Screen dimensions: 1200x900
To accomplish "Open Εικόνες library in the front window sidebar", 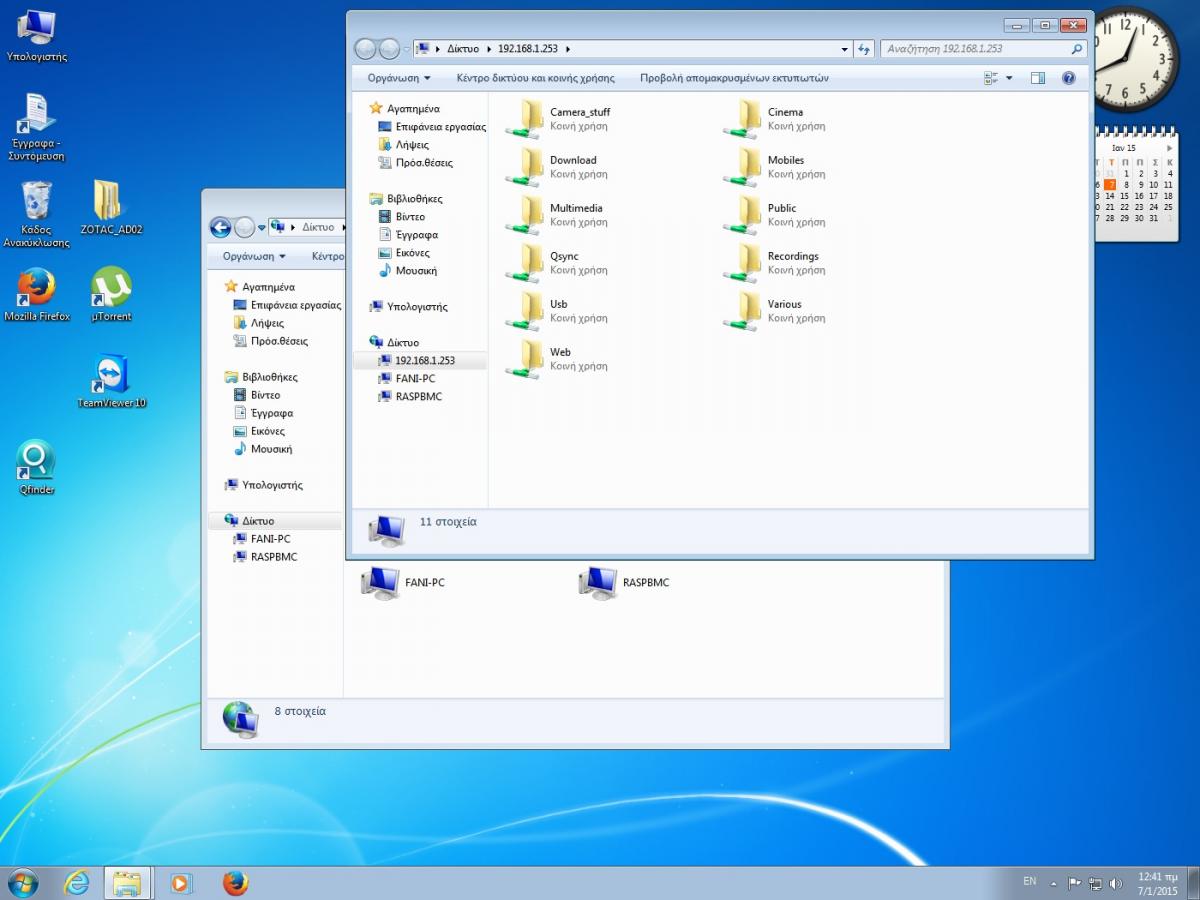I will coord(405,253).
